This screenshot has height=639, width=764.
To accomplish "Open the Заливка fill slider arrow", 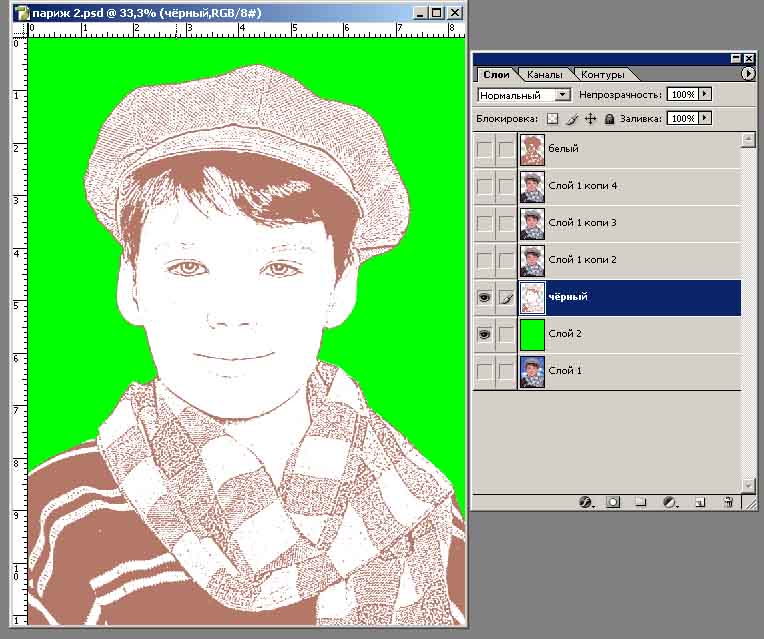I will pyautogui.click(x=705, y=118).
